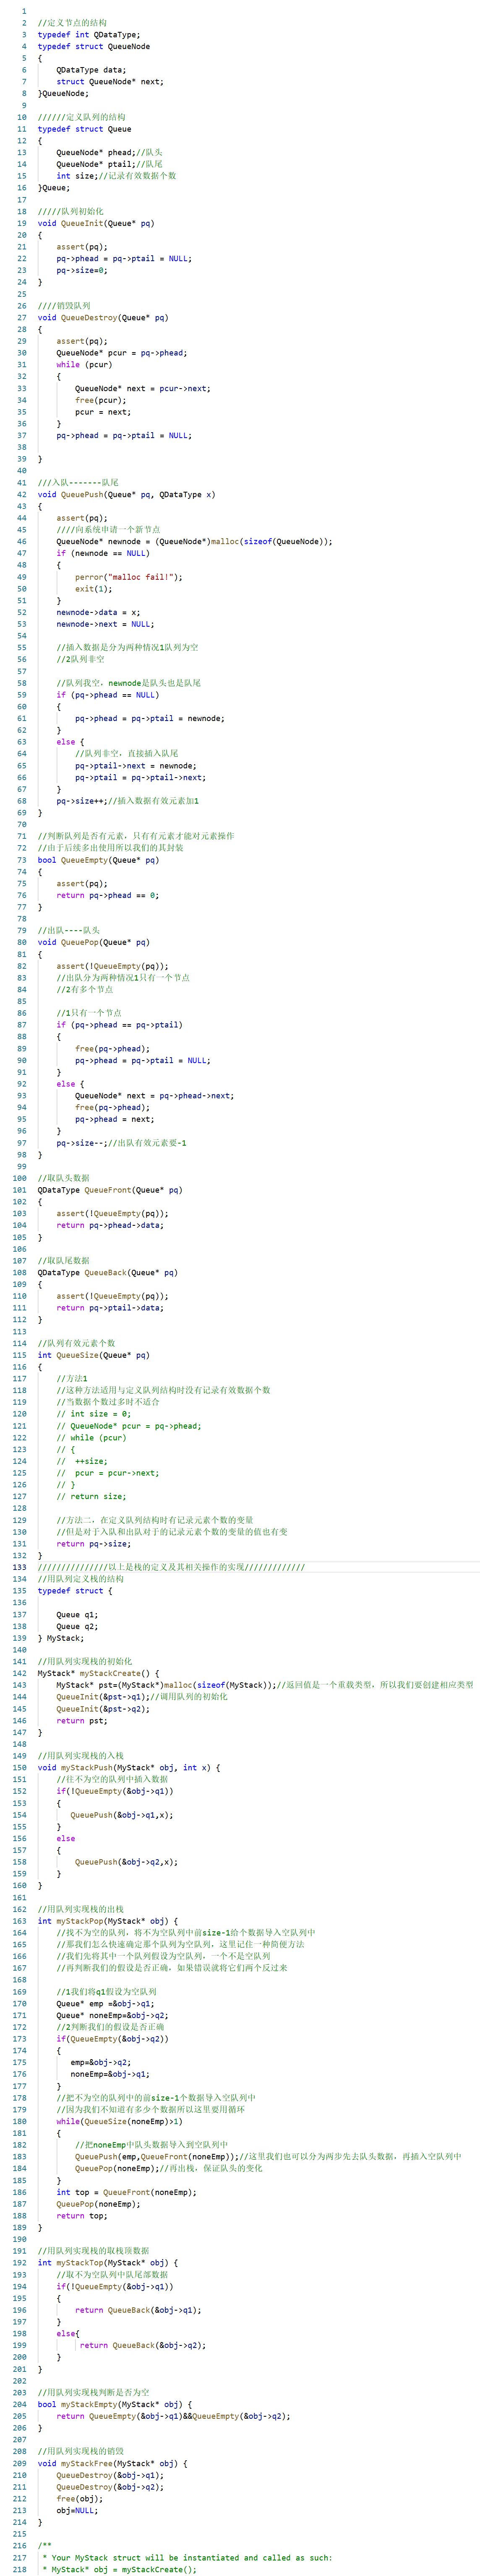The height and width of the screenshot is (2576, 480).
Task: Click 'return pq->phead == 0;' line
Action: 108,895
